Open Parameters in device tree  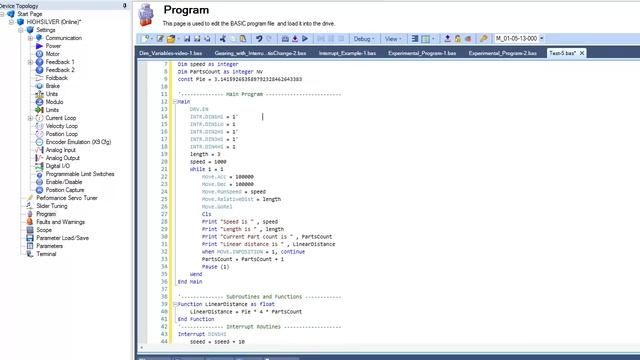(x=49, y=246)
